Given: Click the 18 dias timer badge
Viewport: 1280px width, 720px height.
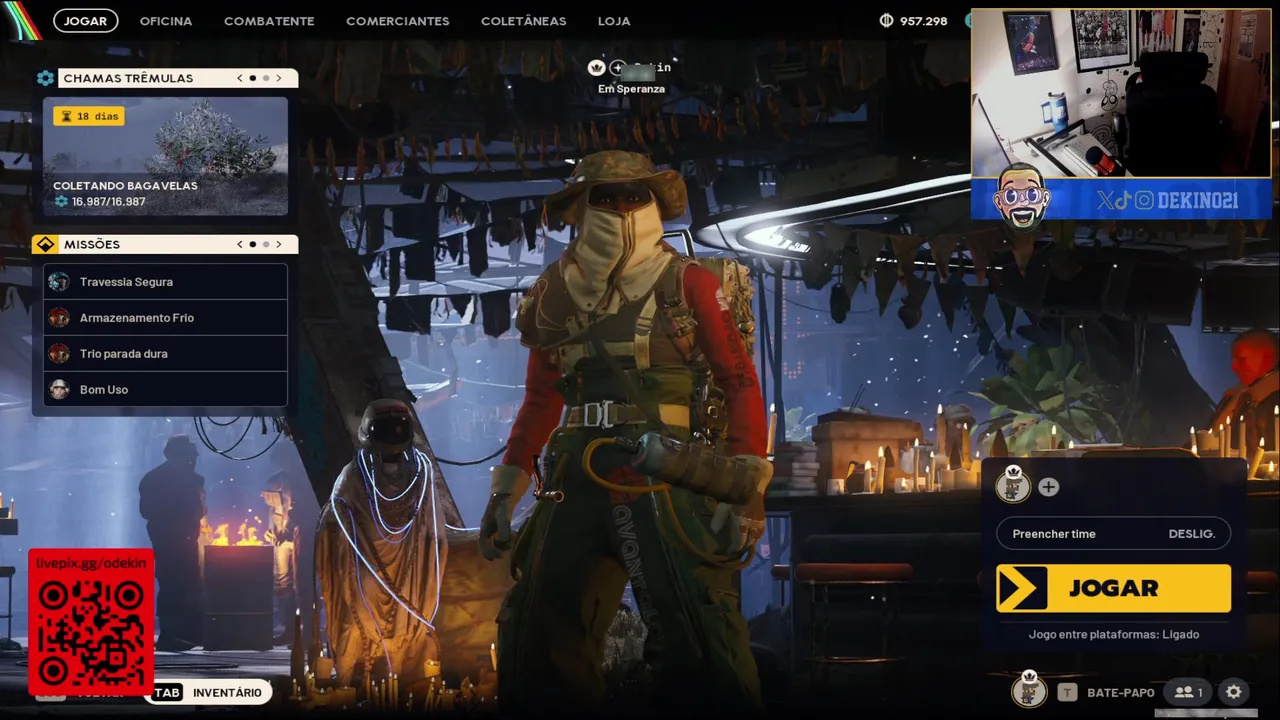Looking at the screenshot, I should tap(89, 116).
